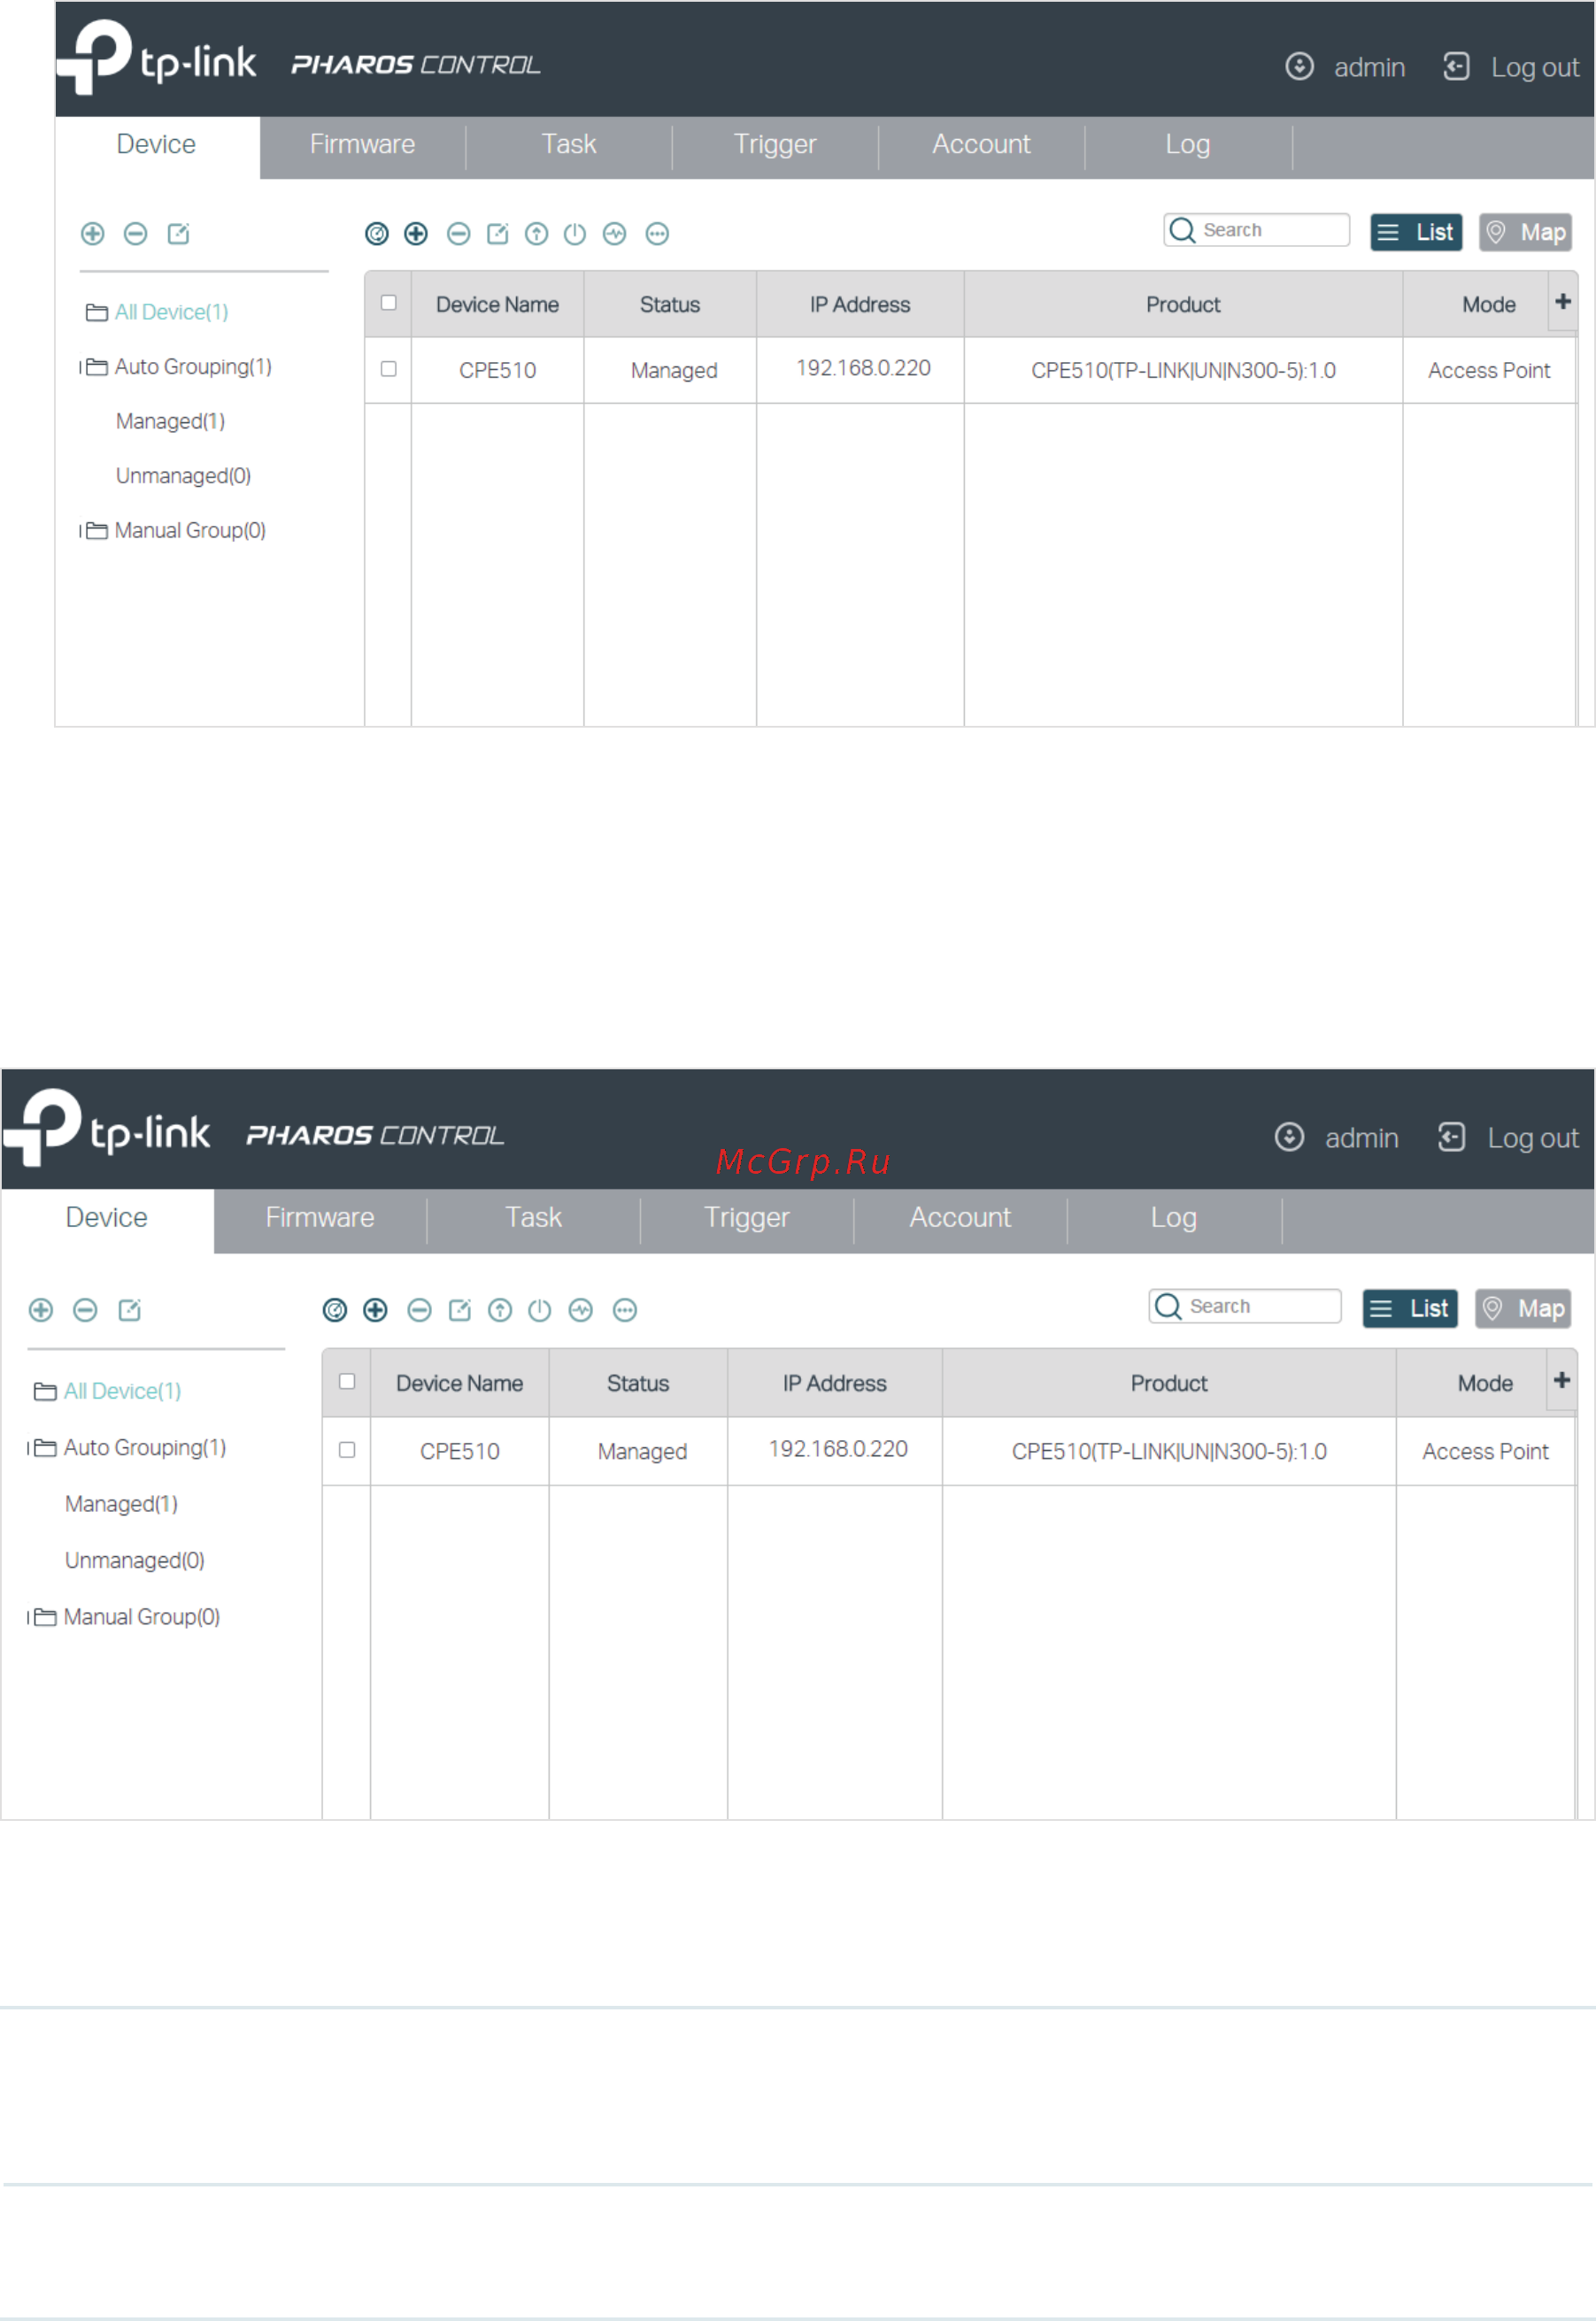The height and width of the screenshot is (2321, 1596).
Task: Click the edit group icon in upper window sidebar
Action: [x=179, y=234]
